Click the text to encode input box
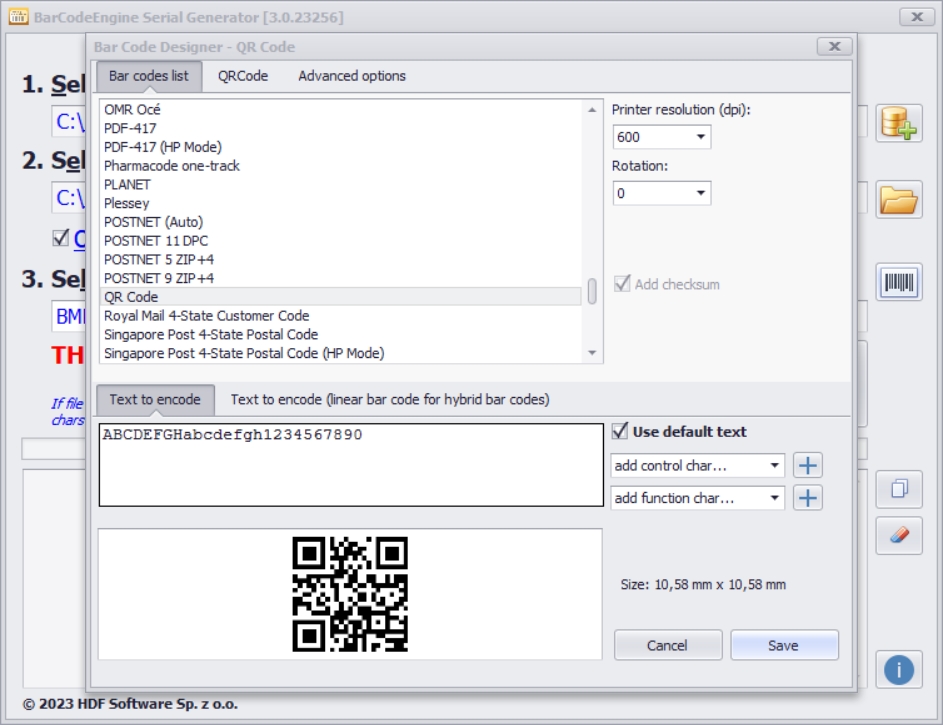The image size is (943, 725). (350, 465)
